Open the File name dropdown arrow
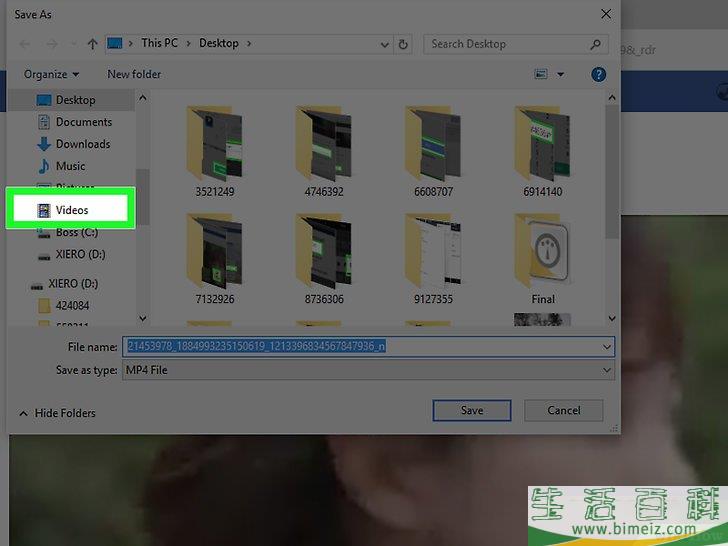The height and width of the screenshot is (546, 728). coord(607,347)
